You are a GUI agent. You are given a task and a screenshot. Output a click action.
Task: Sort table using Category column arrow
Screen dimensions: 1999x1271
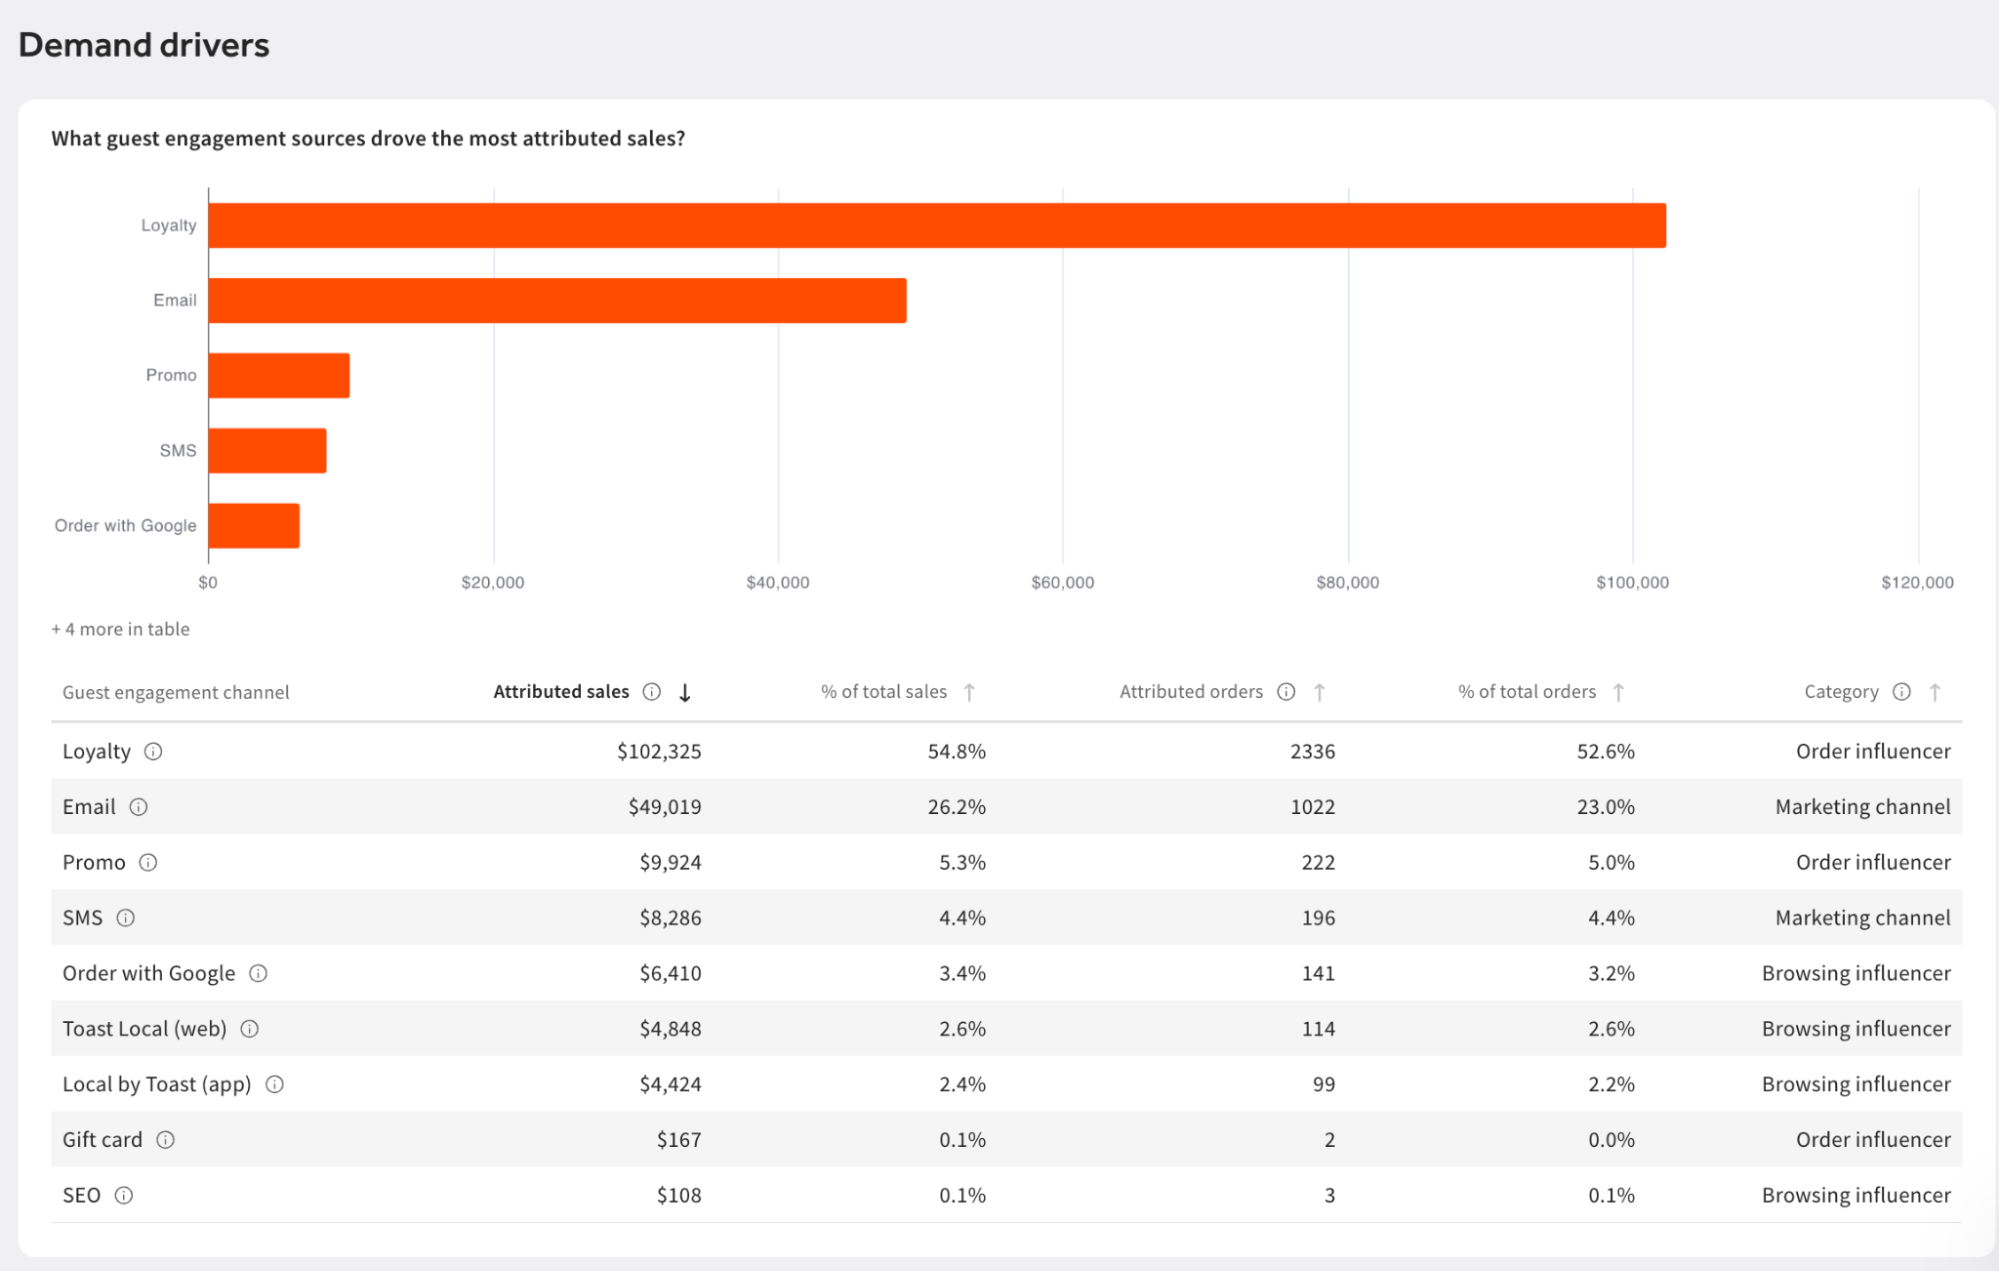(1936, 693)
